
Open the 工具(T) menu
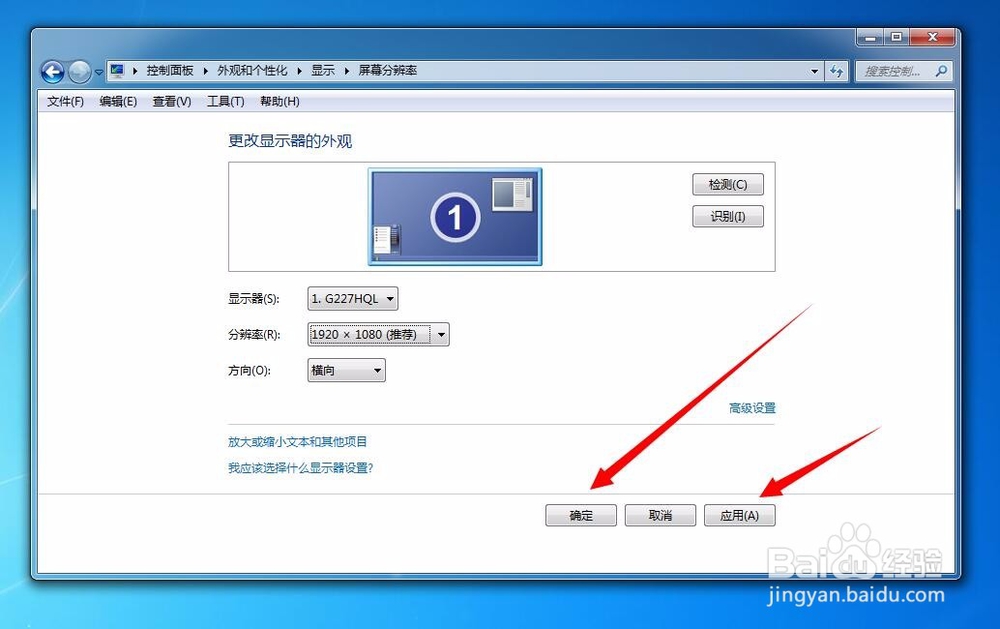(225, 101)
